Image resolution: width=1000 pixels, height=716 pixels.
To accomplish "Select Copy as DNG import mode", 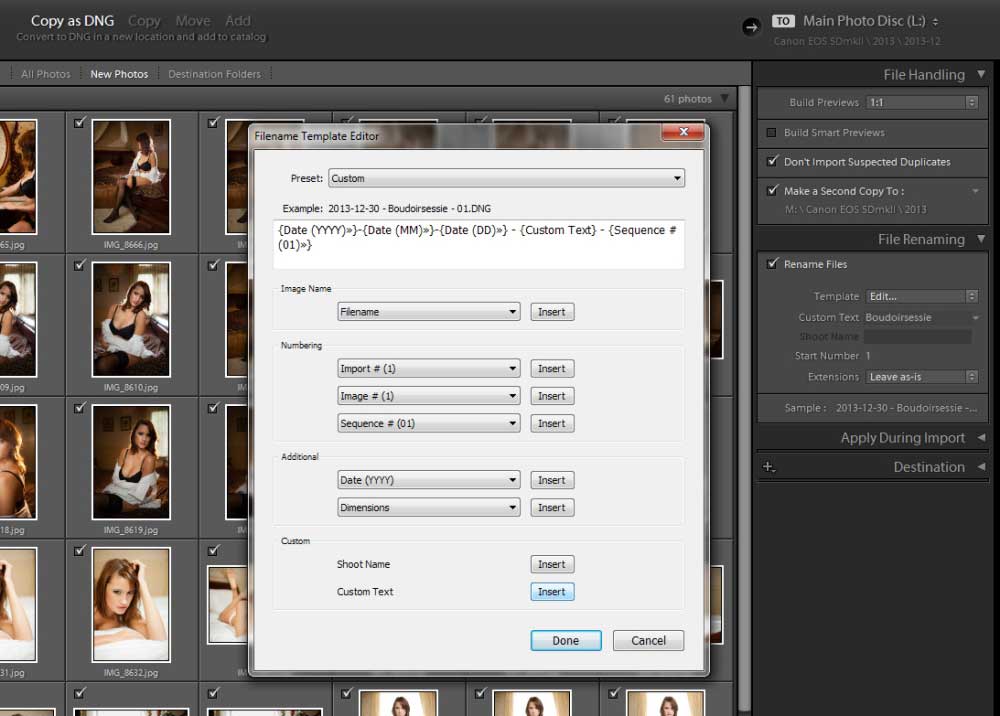I will click(72, 21).
